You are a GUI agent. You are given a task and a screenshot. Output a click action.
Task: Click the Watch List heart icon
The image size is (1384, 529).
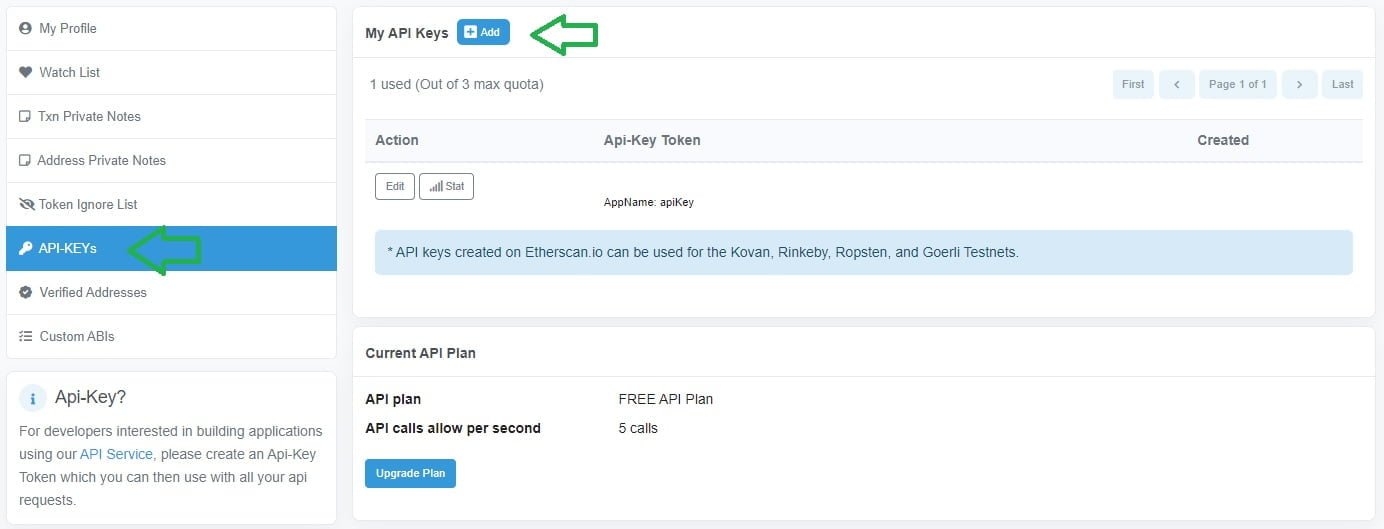26,73
